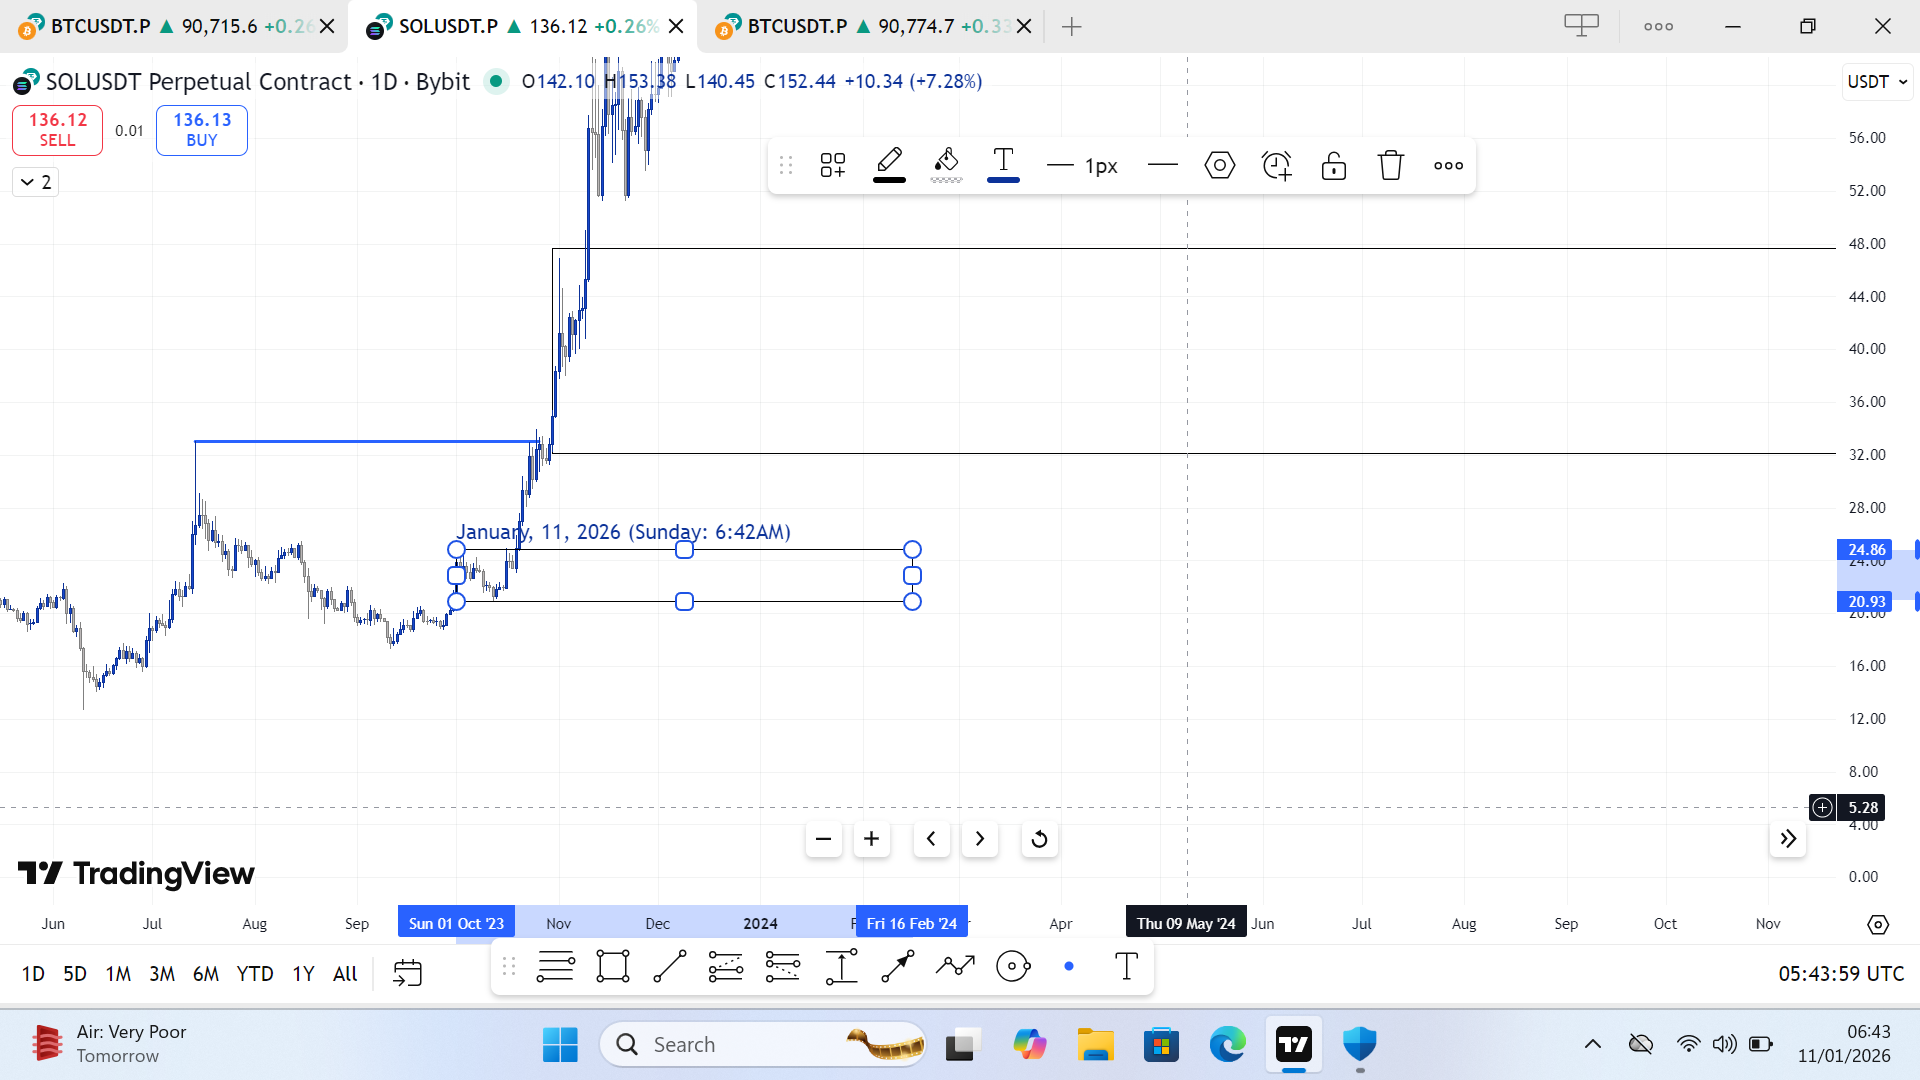
Task: Open the USDT currency dropdown
Action: click(x=1877, y=82)
